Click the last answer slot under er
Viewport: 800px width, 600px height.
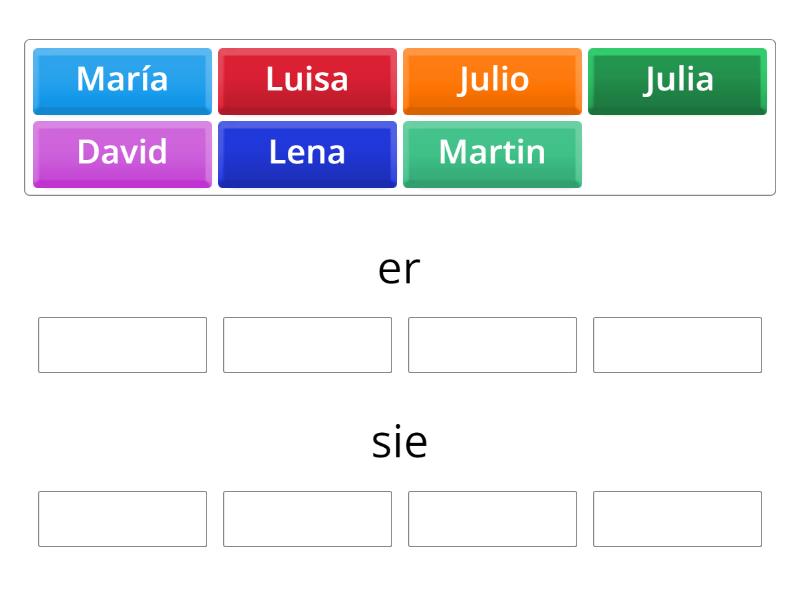[677, 345]
